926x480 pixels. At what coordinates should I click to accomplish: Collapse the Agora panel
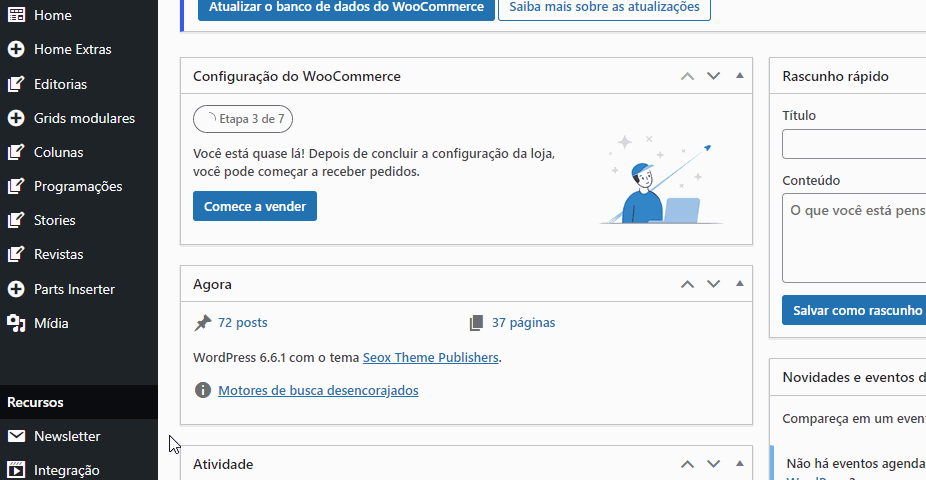[x=739, y=283]
